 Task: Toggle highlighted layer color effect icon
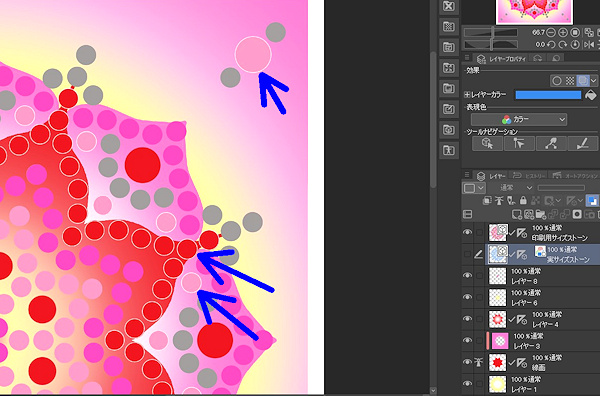click(583, 81)
